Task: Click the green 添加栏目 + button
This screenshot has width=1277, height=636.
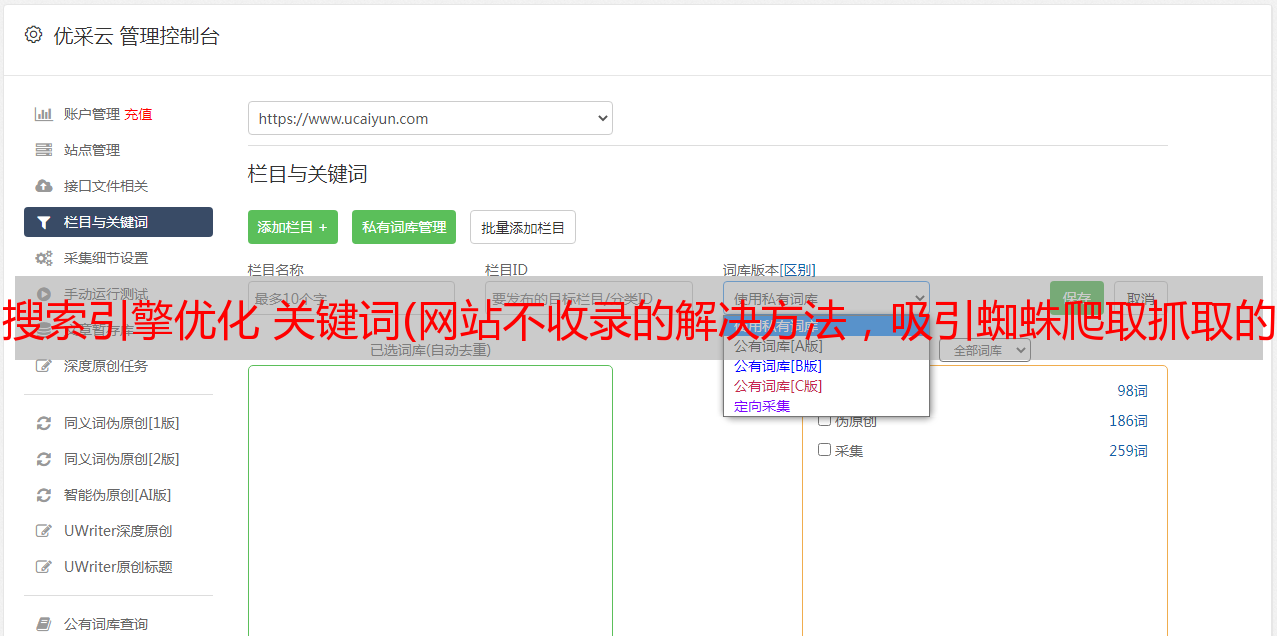Action: [x=293, y=227]
